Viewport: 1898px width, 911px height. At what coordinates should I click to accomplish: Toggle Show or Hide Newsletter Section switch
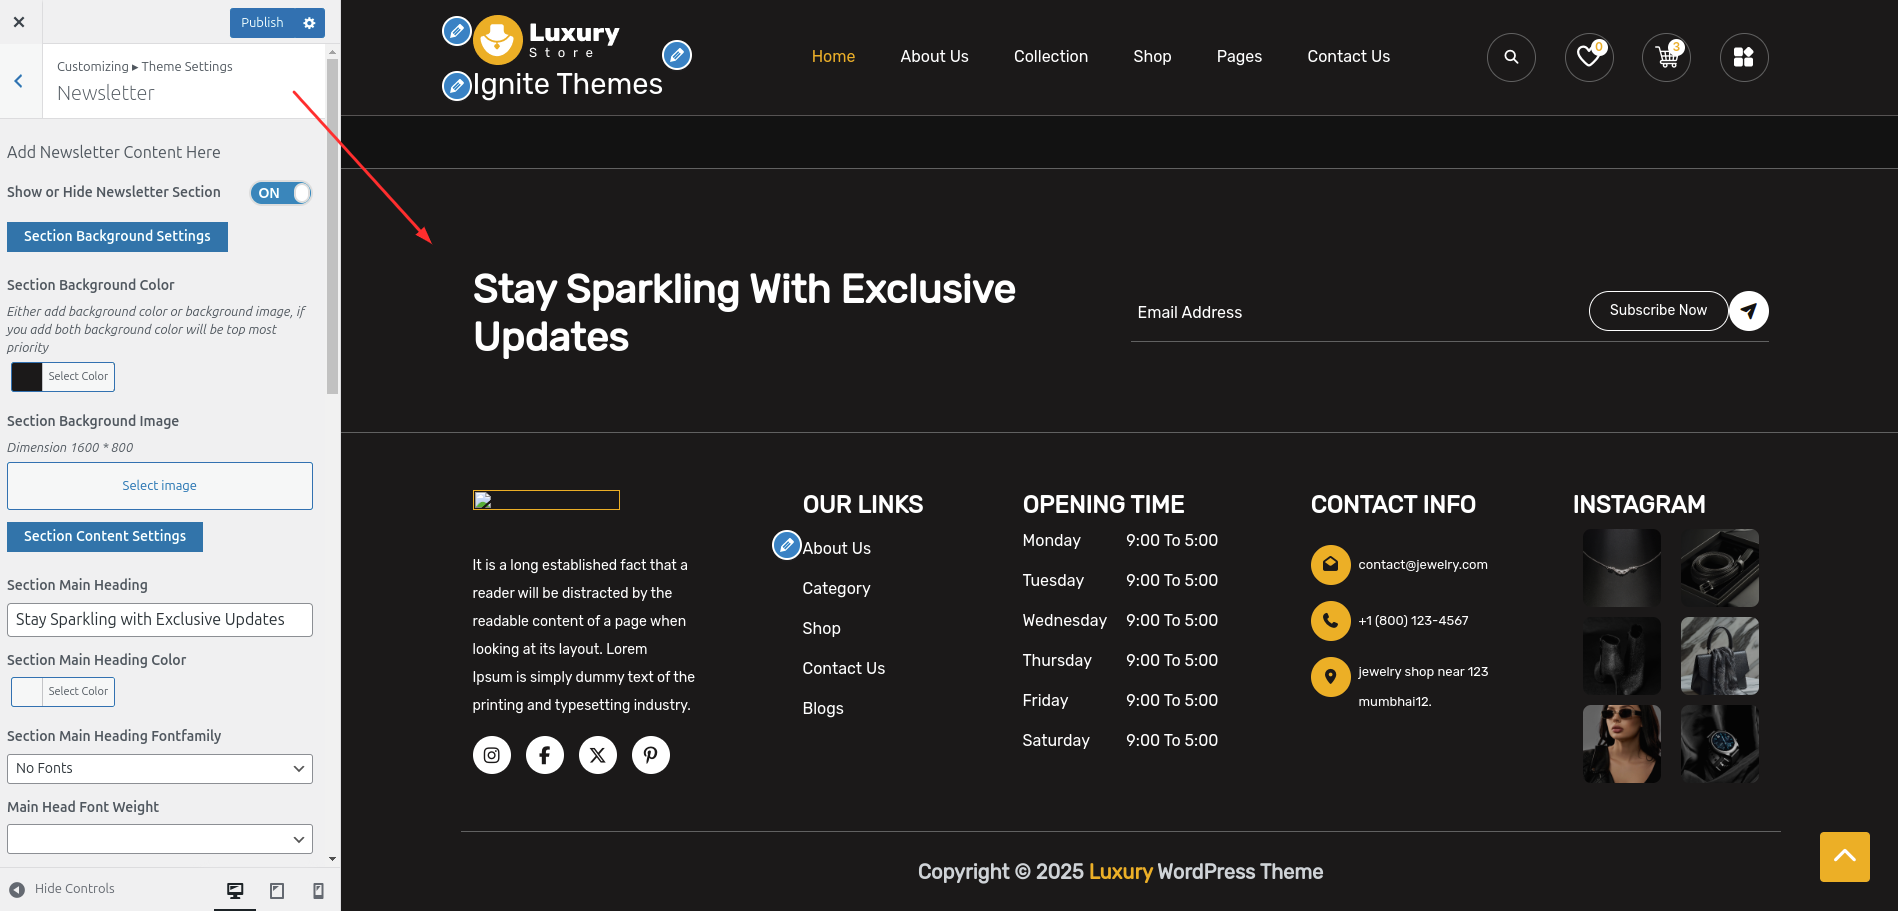281,193
